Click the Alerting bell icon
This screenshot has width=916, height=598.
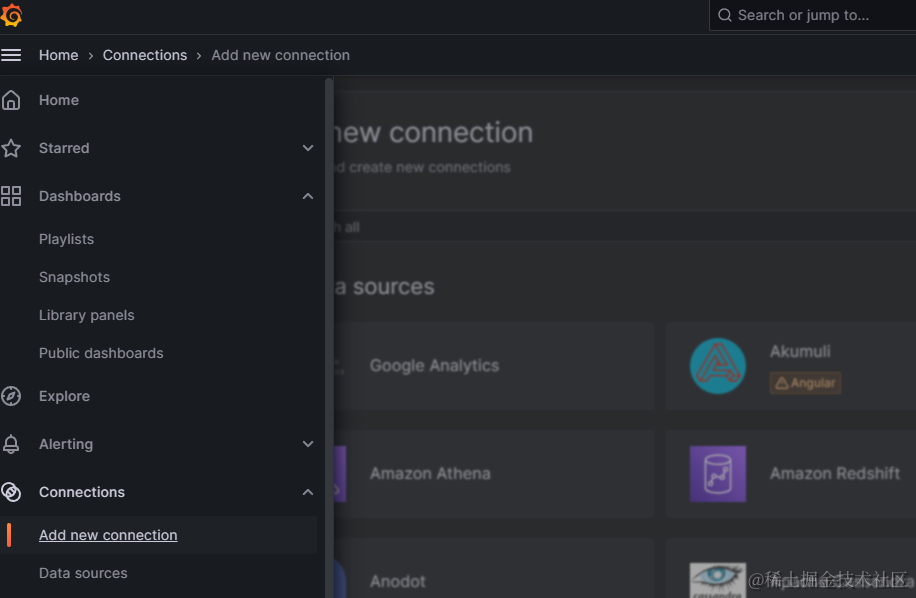click(11, 444)
